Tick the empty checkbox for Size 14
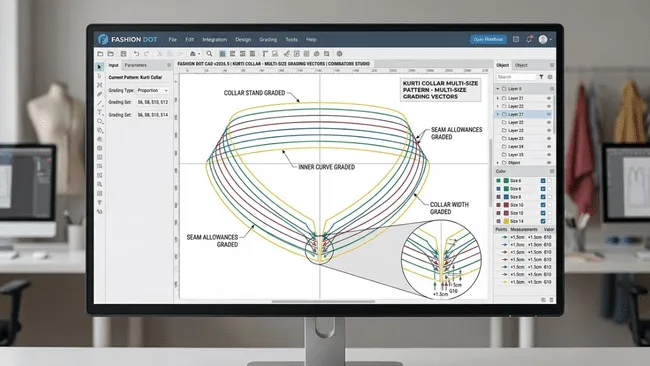This screenshot has width=650, height=366. [550, 221]
